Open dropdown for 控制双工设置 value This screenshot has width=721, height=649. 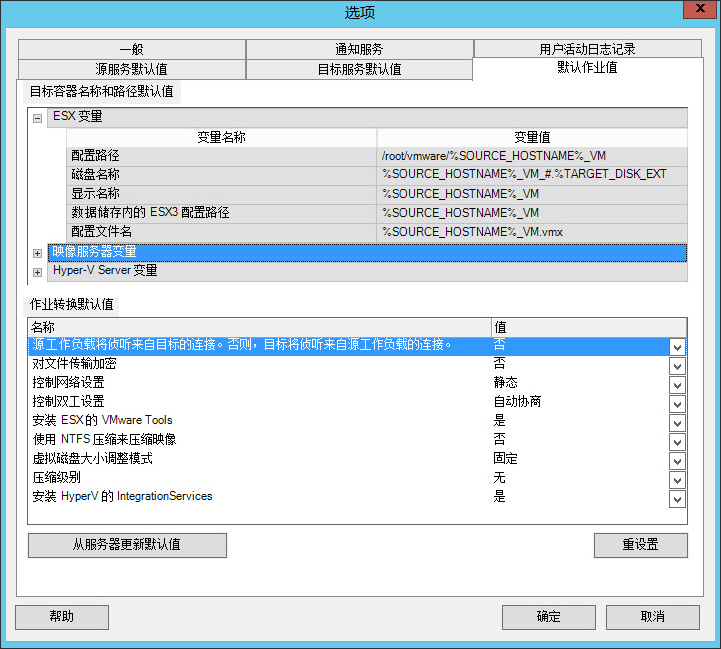coord(677,404)
